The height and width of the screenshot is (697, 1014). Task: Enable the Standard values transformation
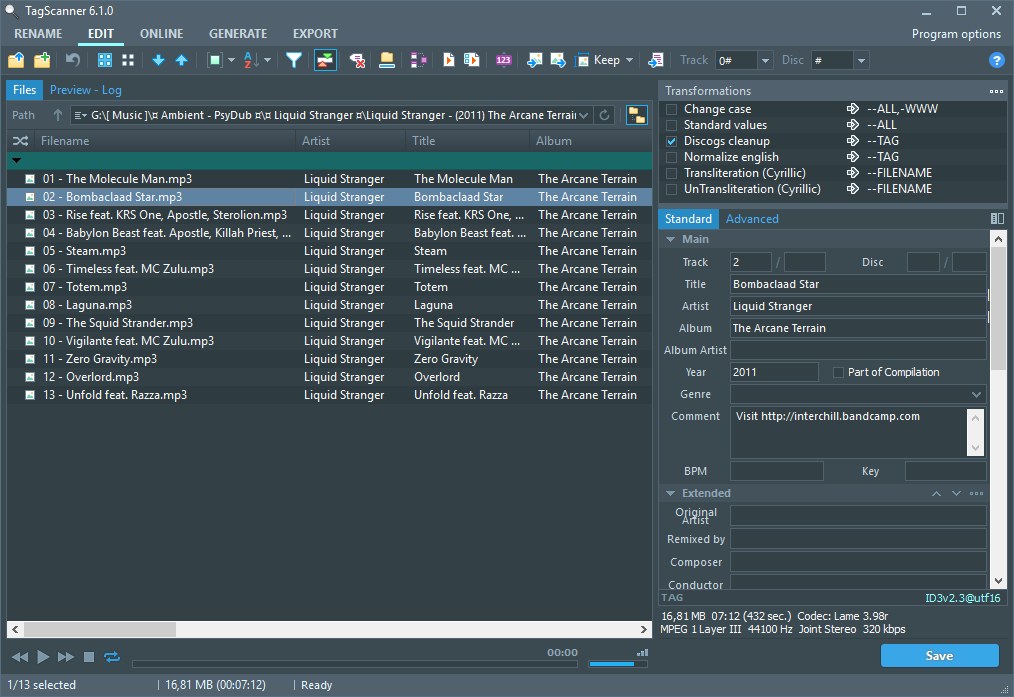(x=672, y=125)
